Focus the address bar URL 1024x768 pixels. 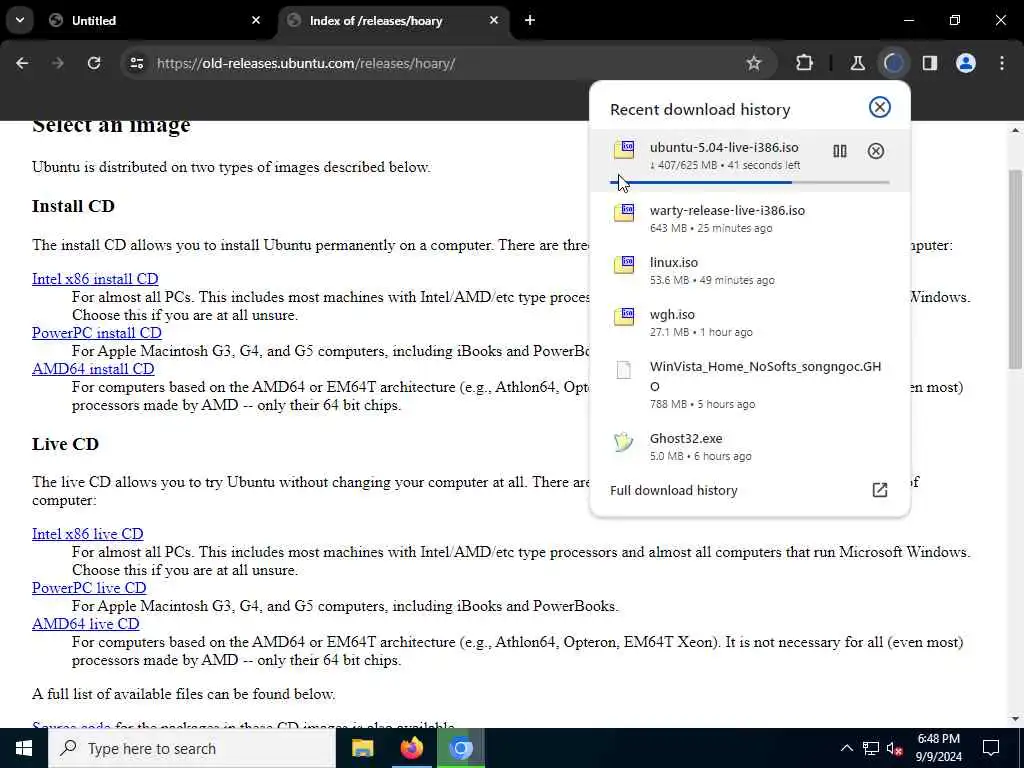[x=306, y=63]
